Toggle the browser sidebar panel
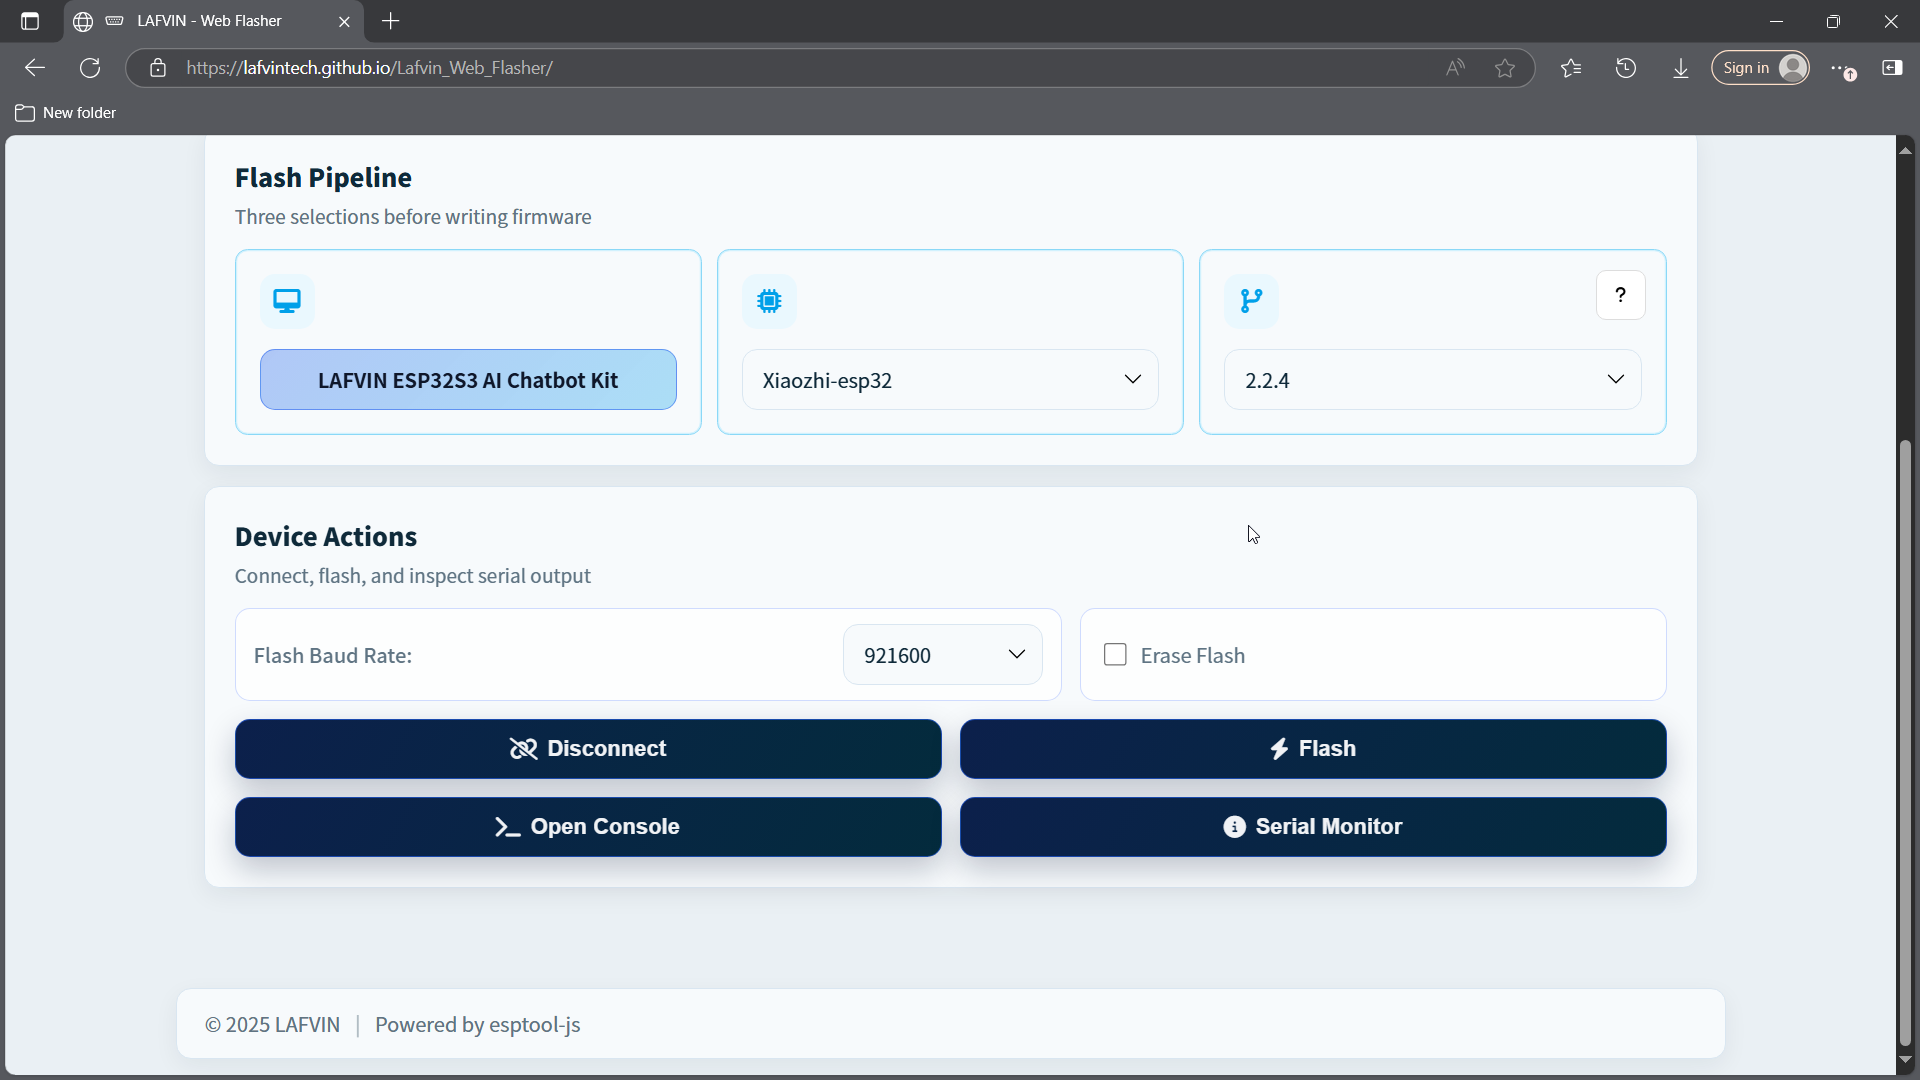Image resolution: width=1920 pixels, height=1080 pixels. [1892, 68]
